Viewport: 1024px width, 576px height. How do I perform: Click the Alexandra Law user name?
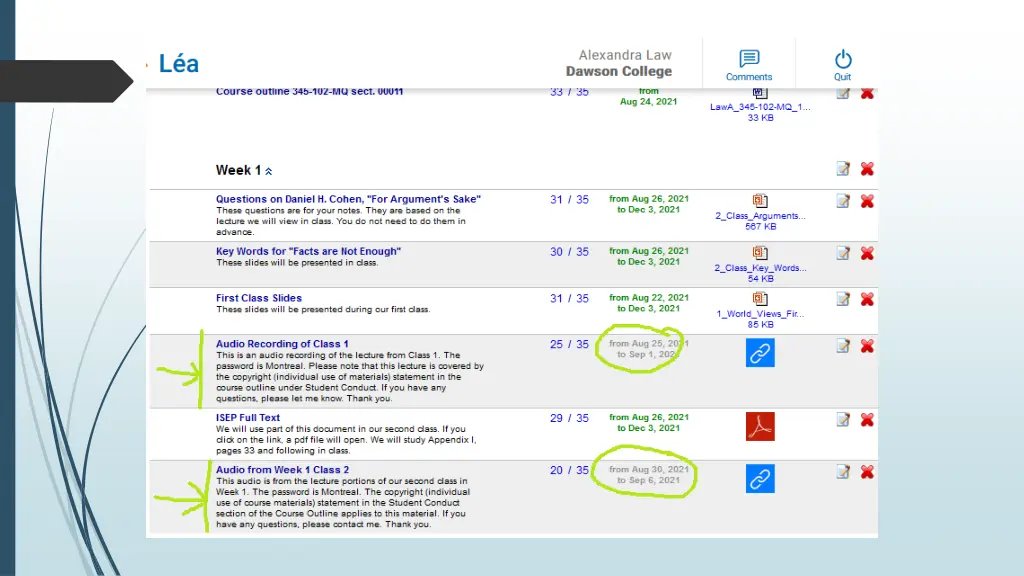point(625,56)
